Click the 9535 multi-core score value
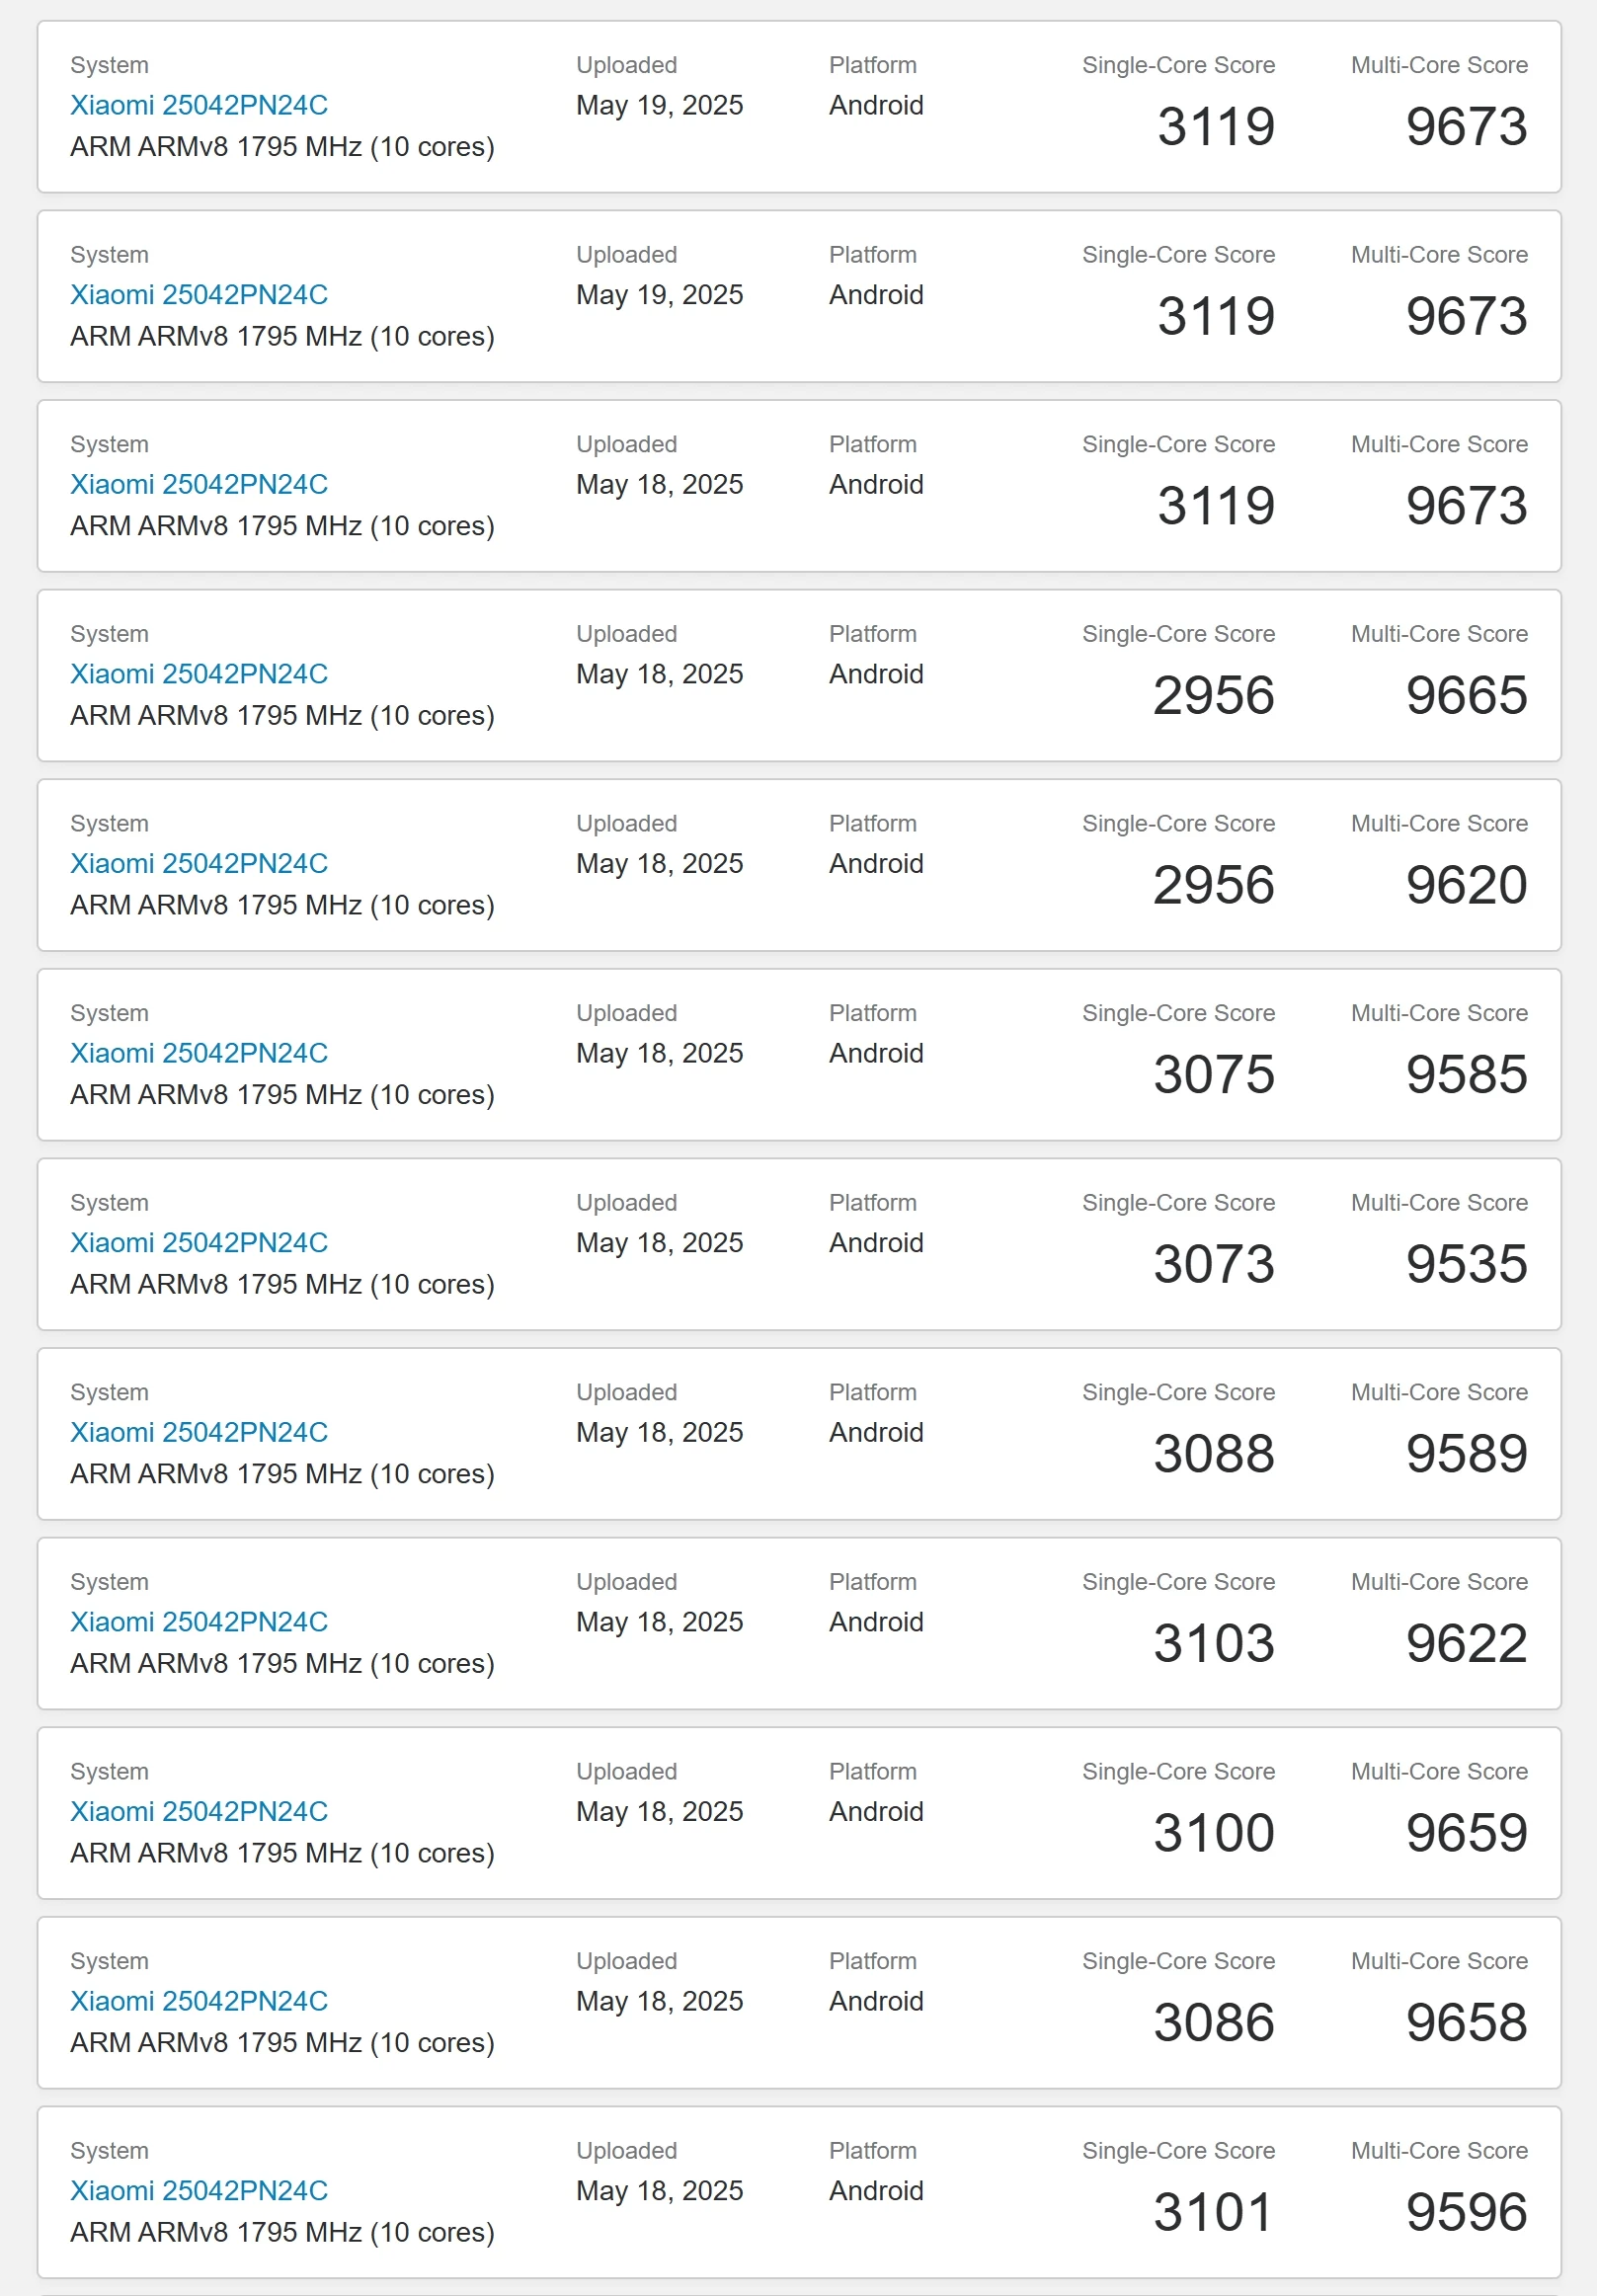Viewport: 1597px width, 2296px height. [x=1466, y=1264]
